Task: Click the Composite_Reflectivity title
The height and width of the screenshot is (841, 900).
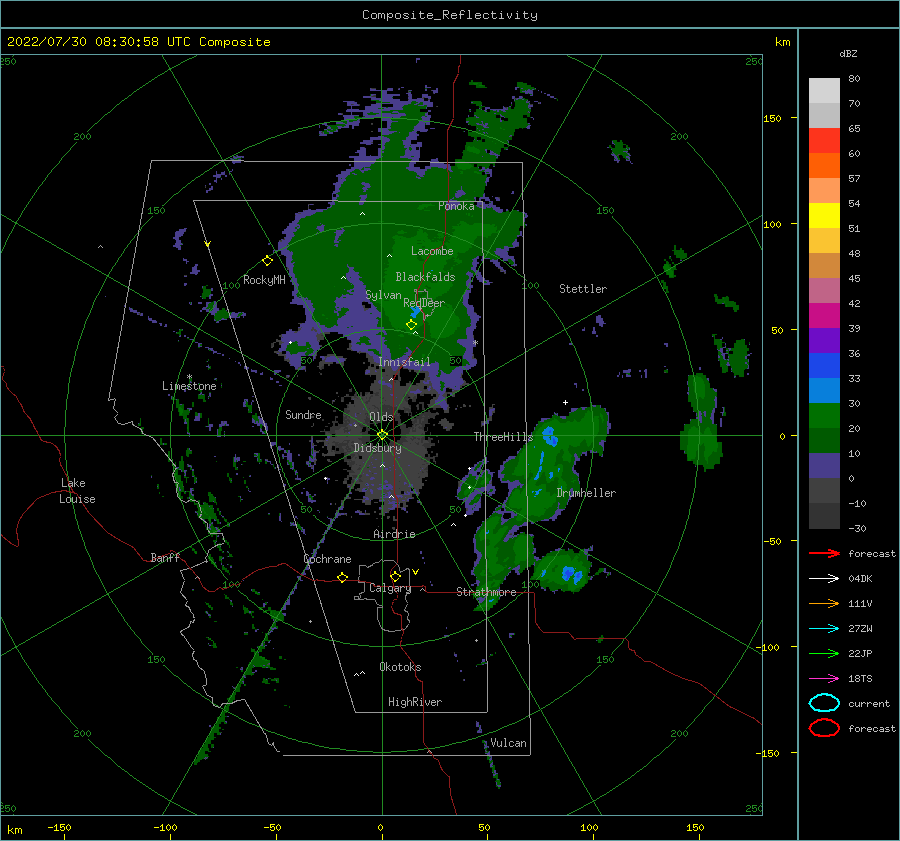Action: (450, 15)
